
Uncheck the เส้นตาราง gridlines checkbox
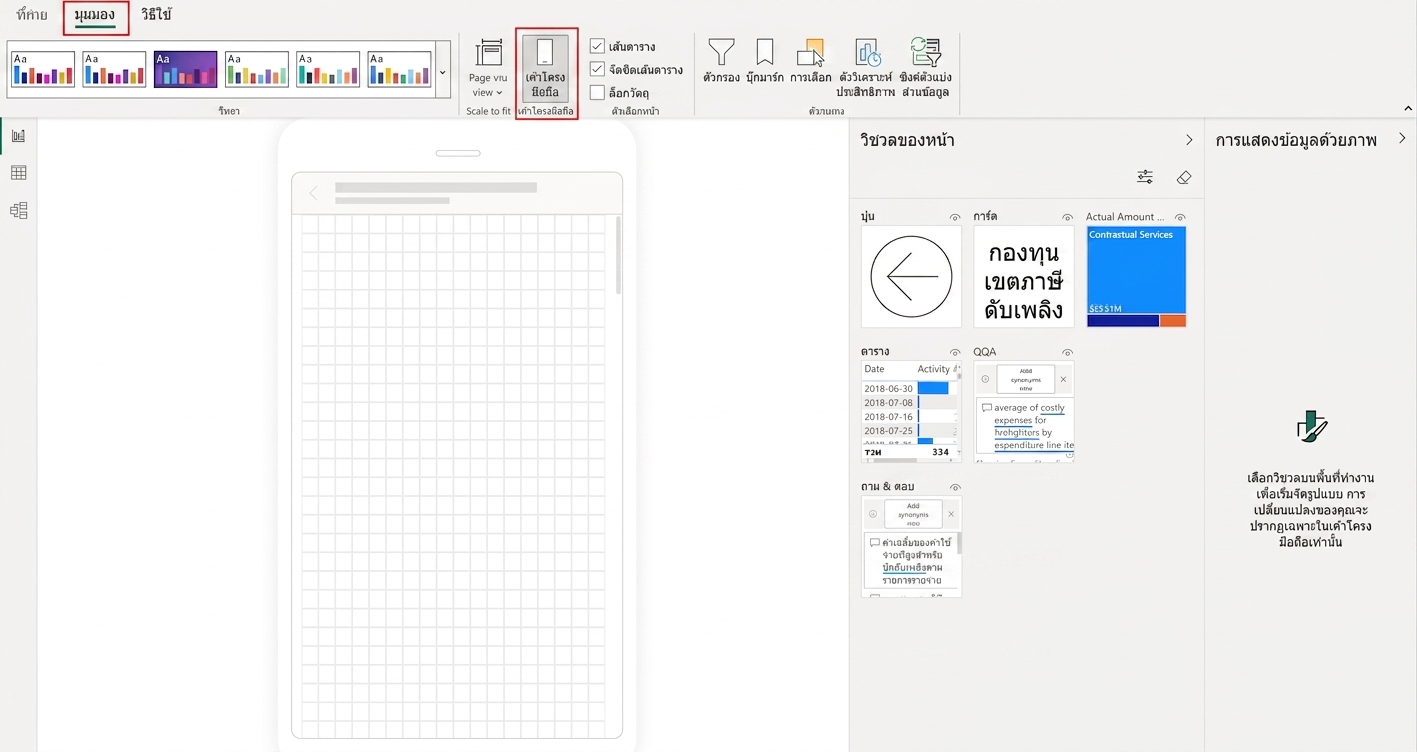tap(597, 46)
